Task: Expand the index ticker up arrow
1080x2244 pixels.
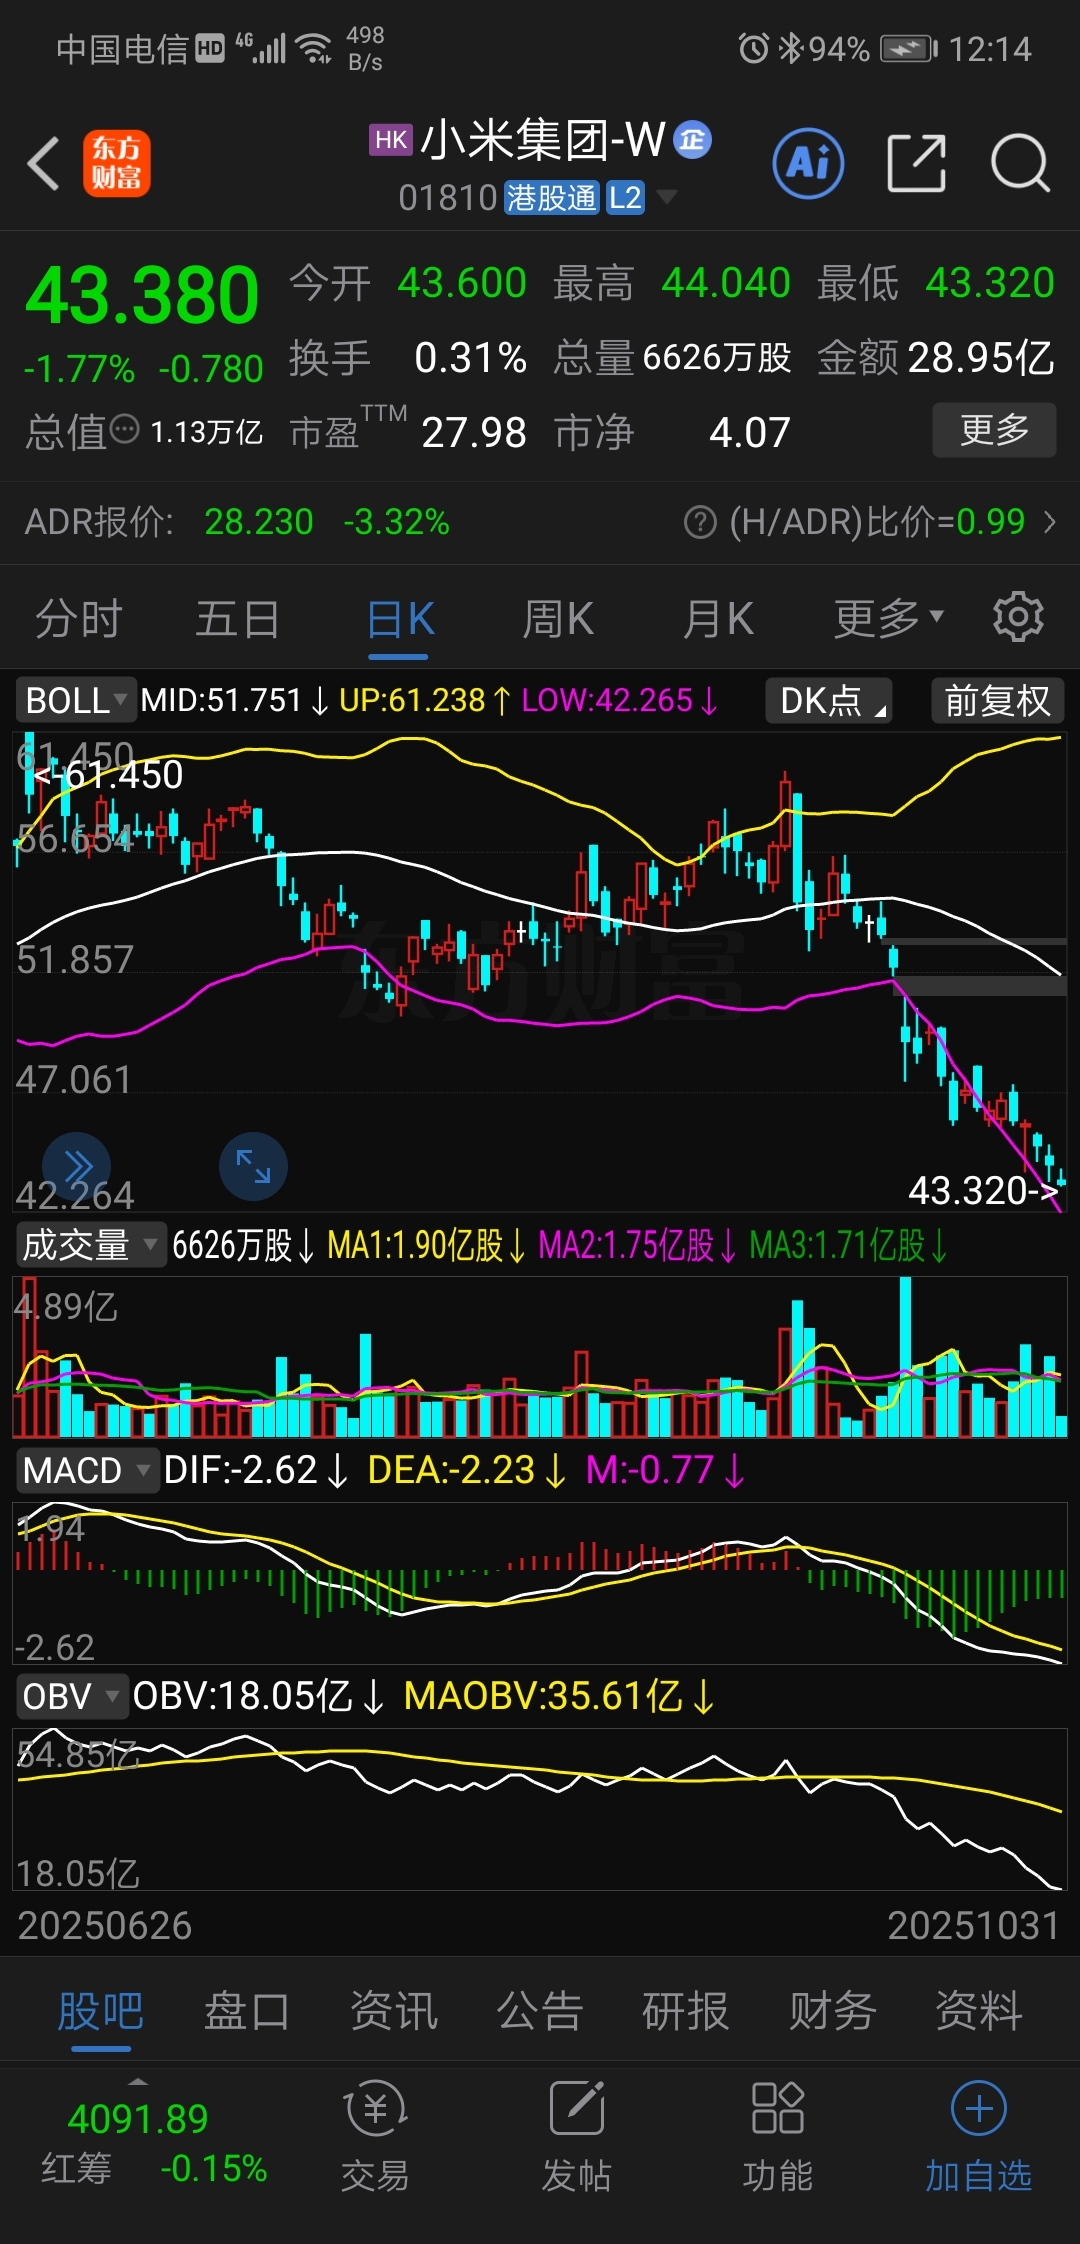Action: [138, 2082]
